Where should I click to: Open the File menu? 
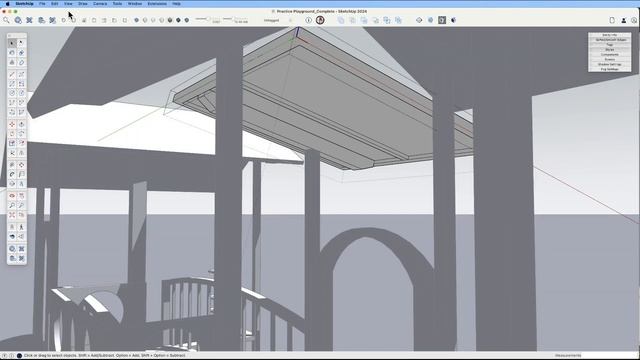coord(42,4)
